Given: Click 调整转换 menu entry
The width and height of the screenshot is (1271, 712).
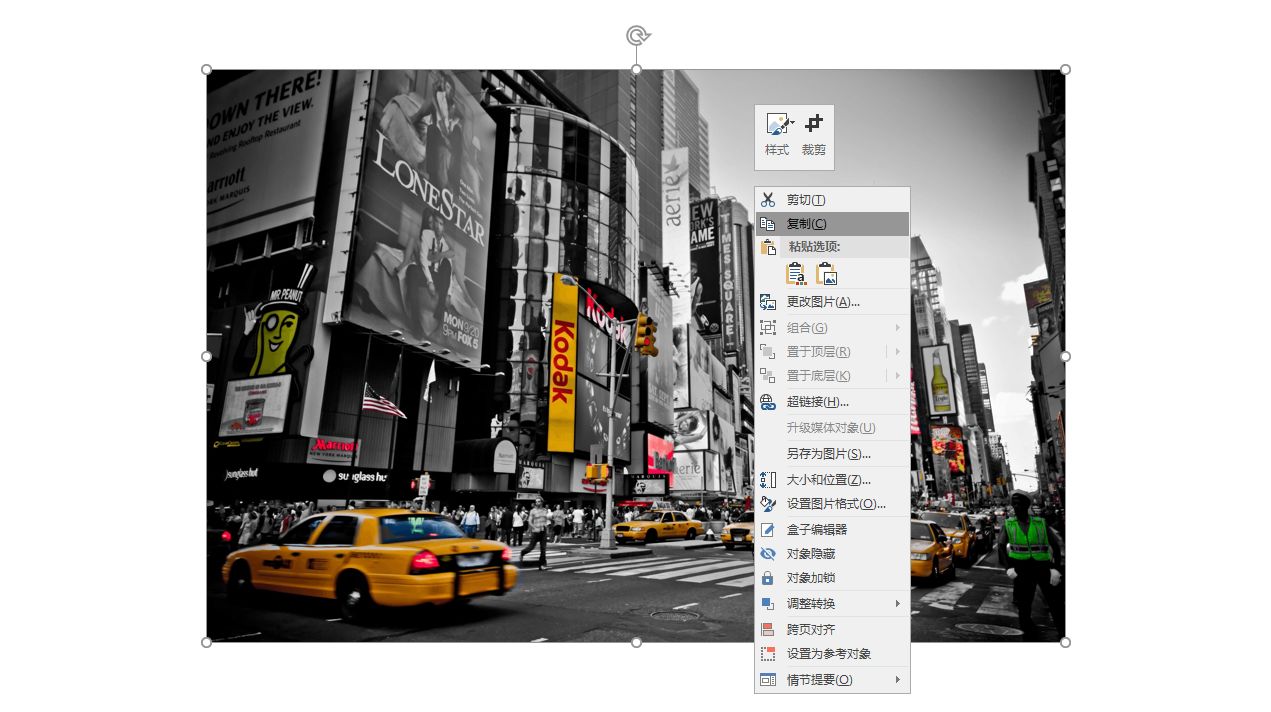Looking at the screenshot, I should [x=832, y=604].
